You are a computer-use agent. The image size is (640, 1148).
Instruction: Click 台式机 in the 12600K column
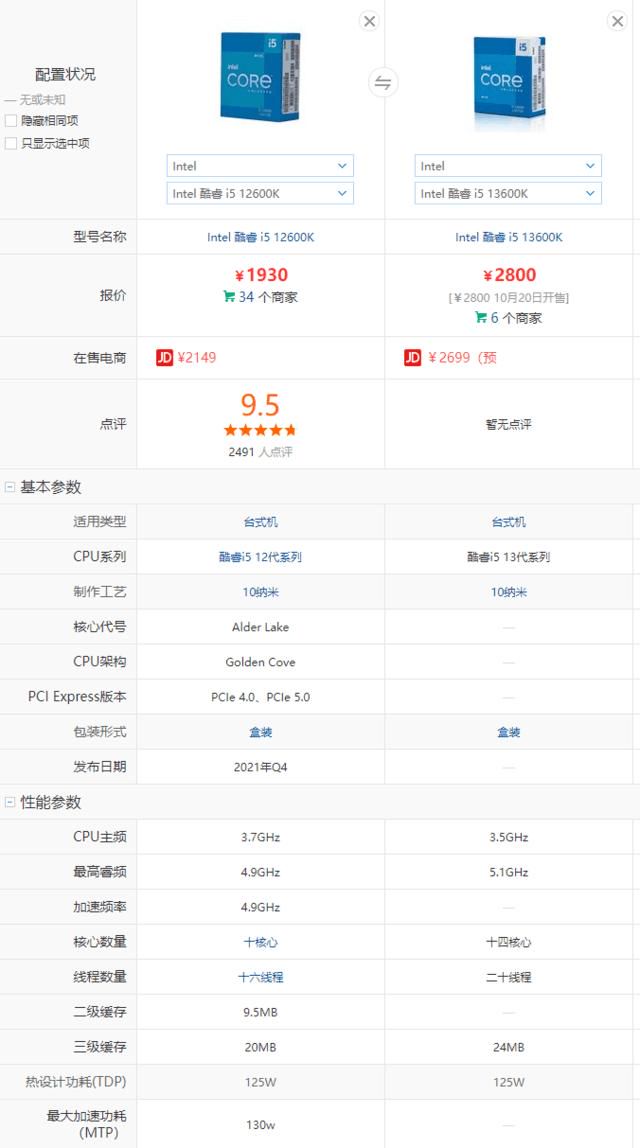(260, 522)
